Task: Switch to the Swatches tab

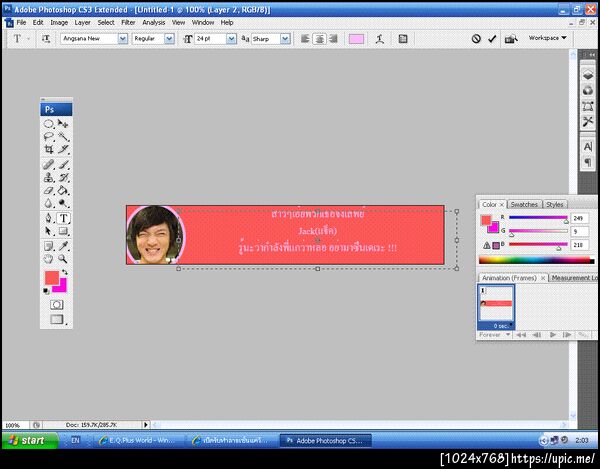Action: (524, 204)
